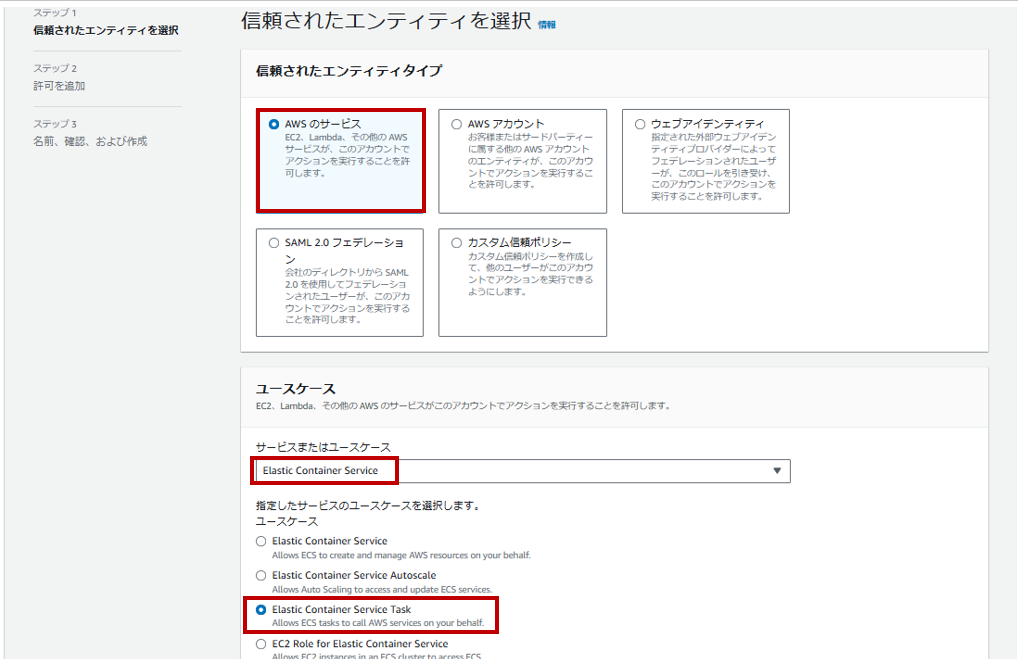
Task: Click 'Allows Auto Scaling to access and update ECS services' text
Action: pos(382,590)
